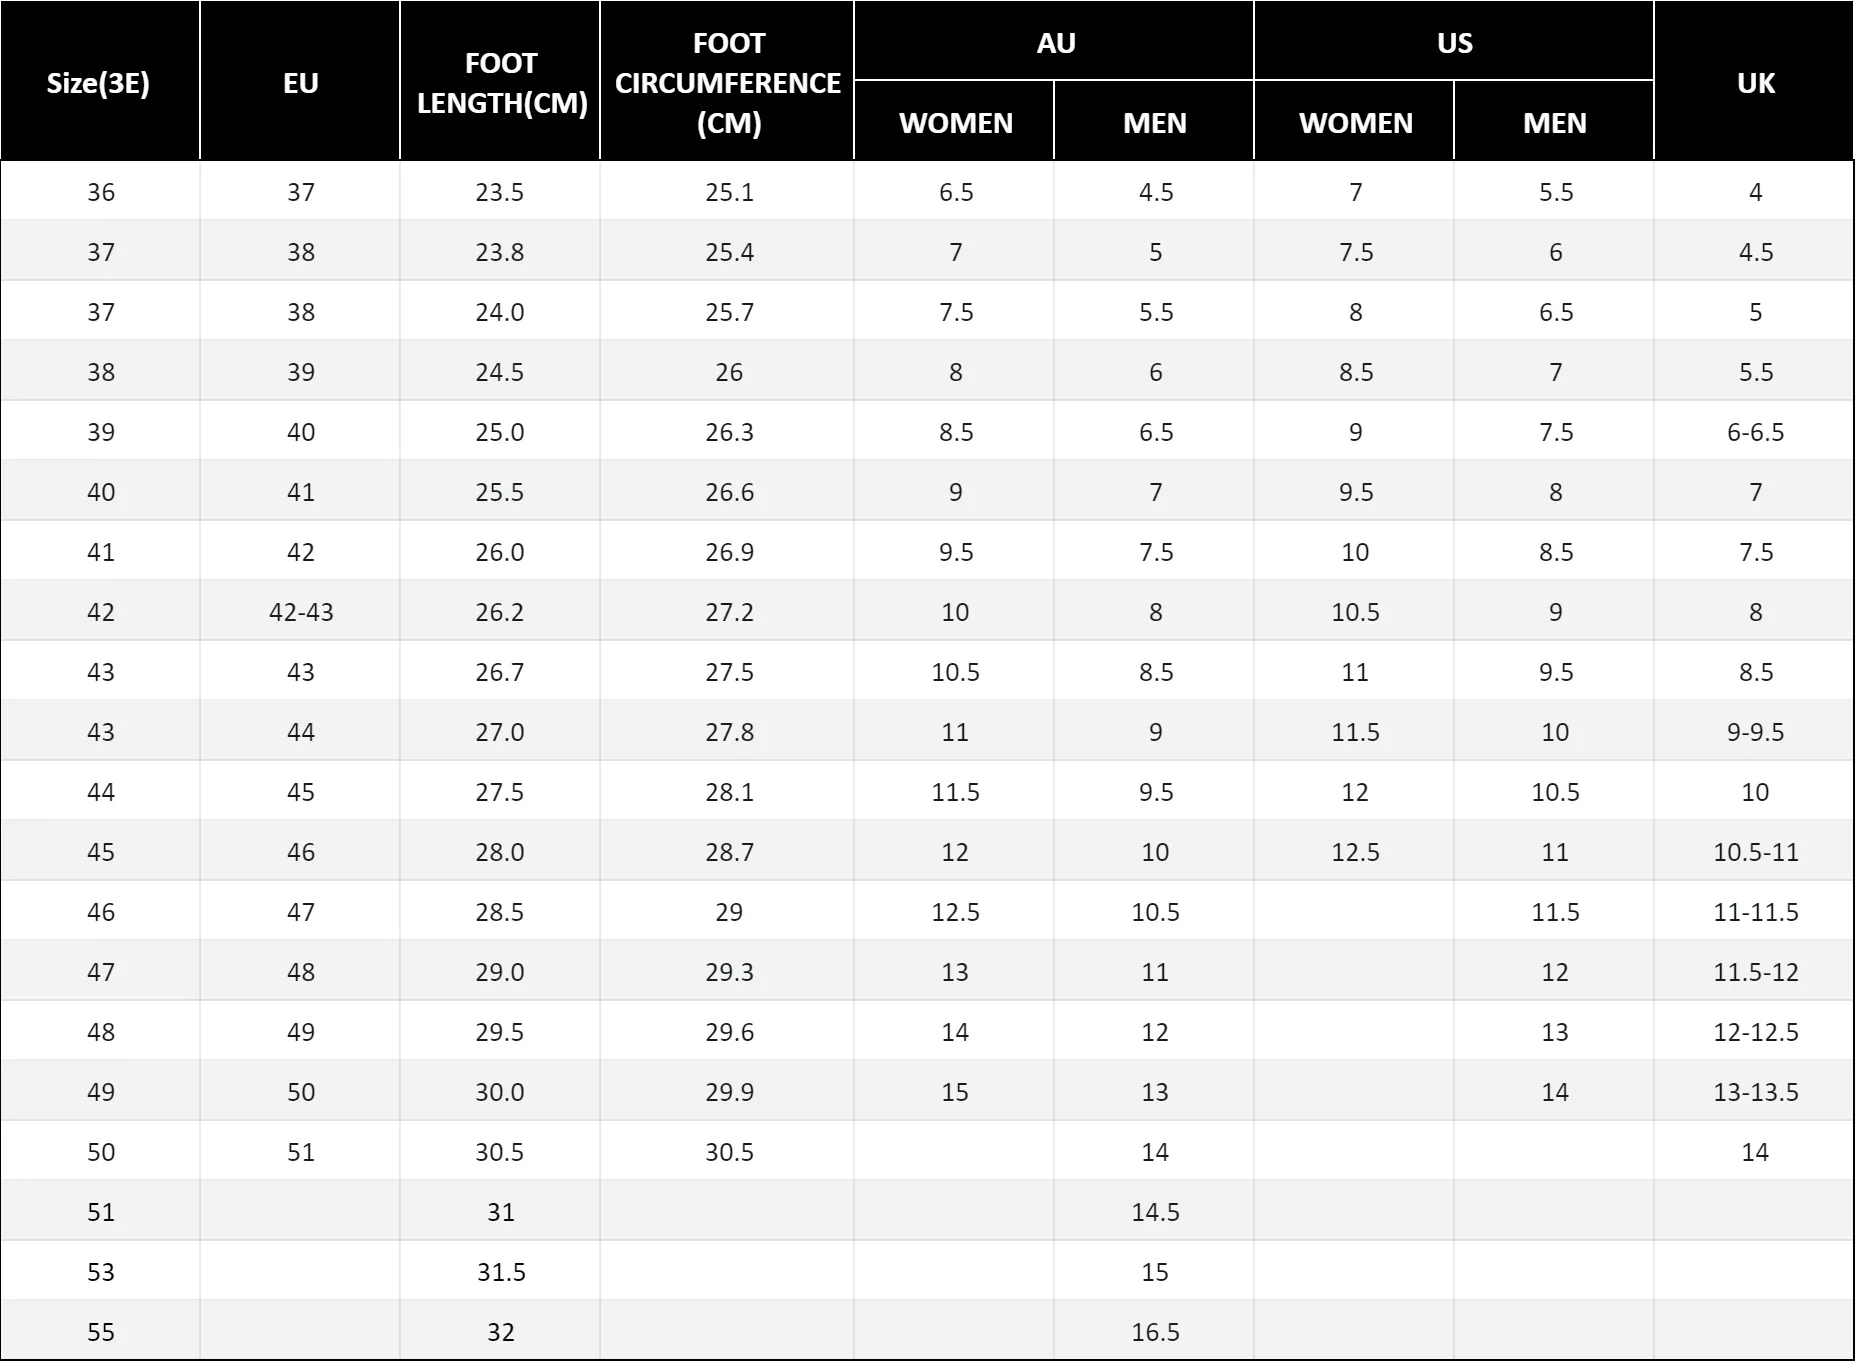Click the MEN sub-header under US

point(1554,123)
